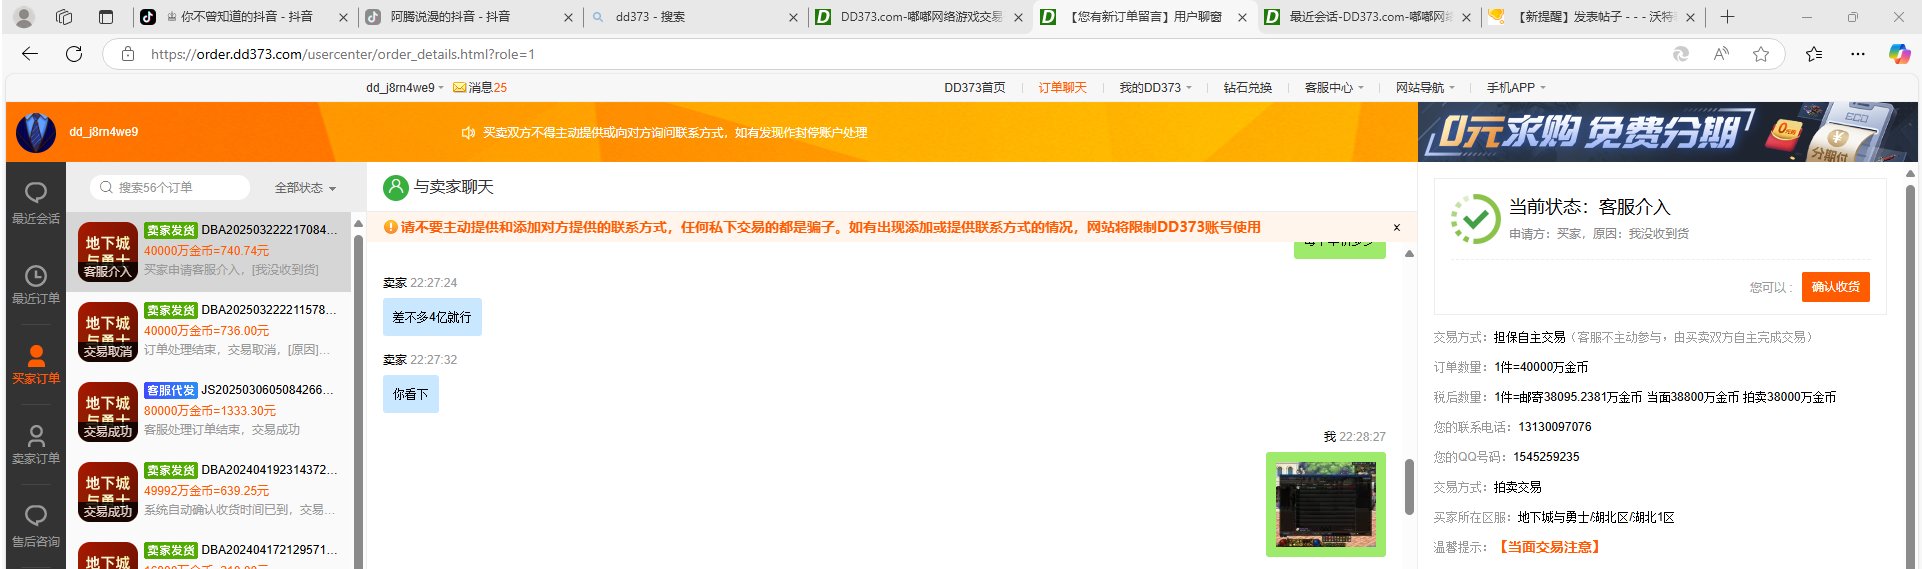Click the browser back arrow
The height and width of the screenshot is (569, 1922).
pyautogui.click(x=30, y=54)
